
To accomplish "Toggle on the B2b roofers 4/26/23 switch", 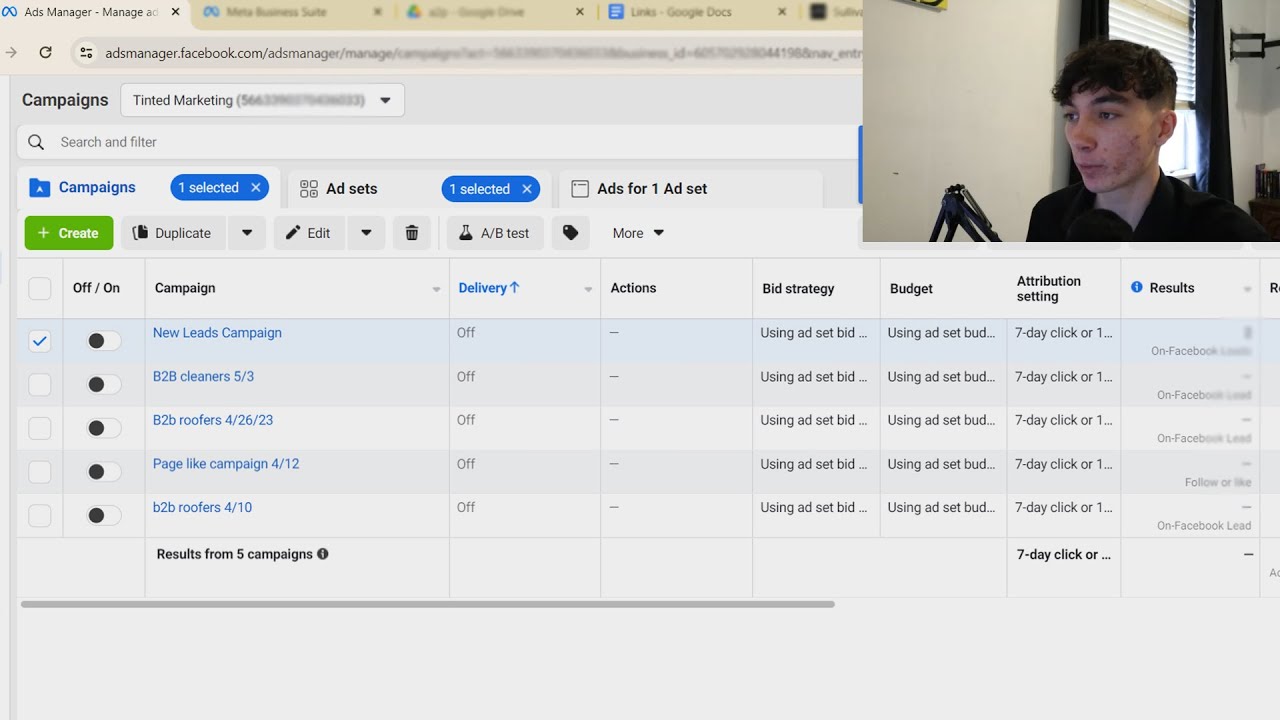I will (103, 428).
